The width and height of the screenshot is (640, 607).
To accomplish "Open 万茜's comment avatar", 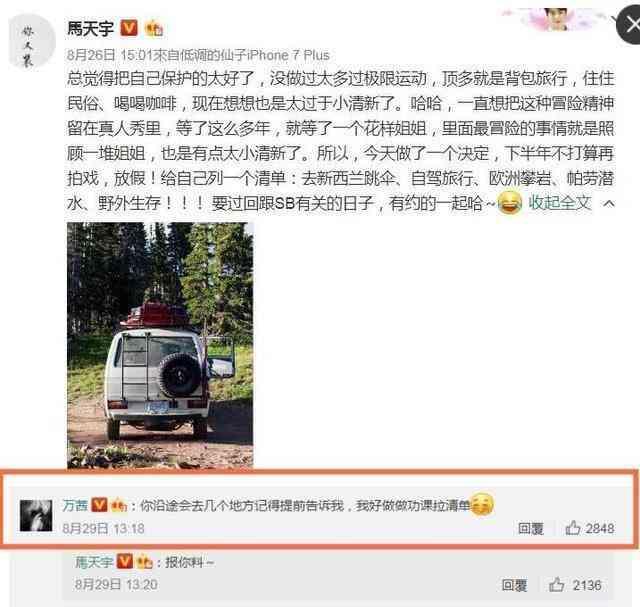I will [x=36, y=516].
